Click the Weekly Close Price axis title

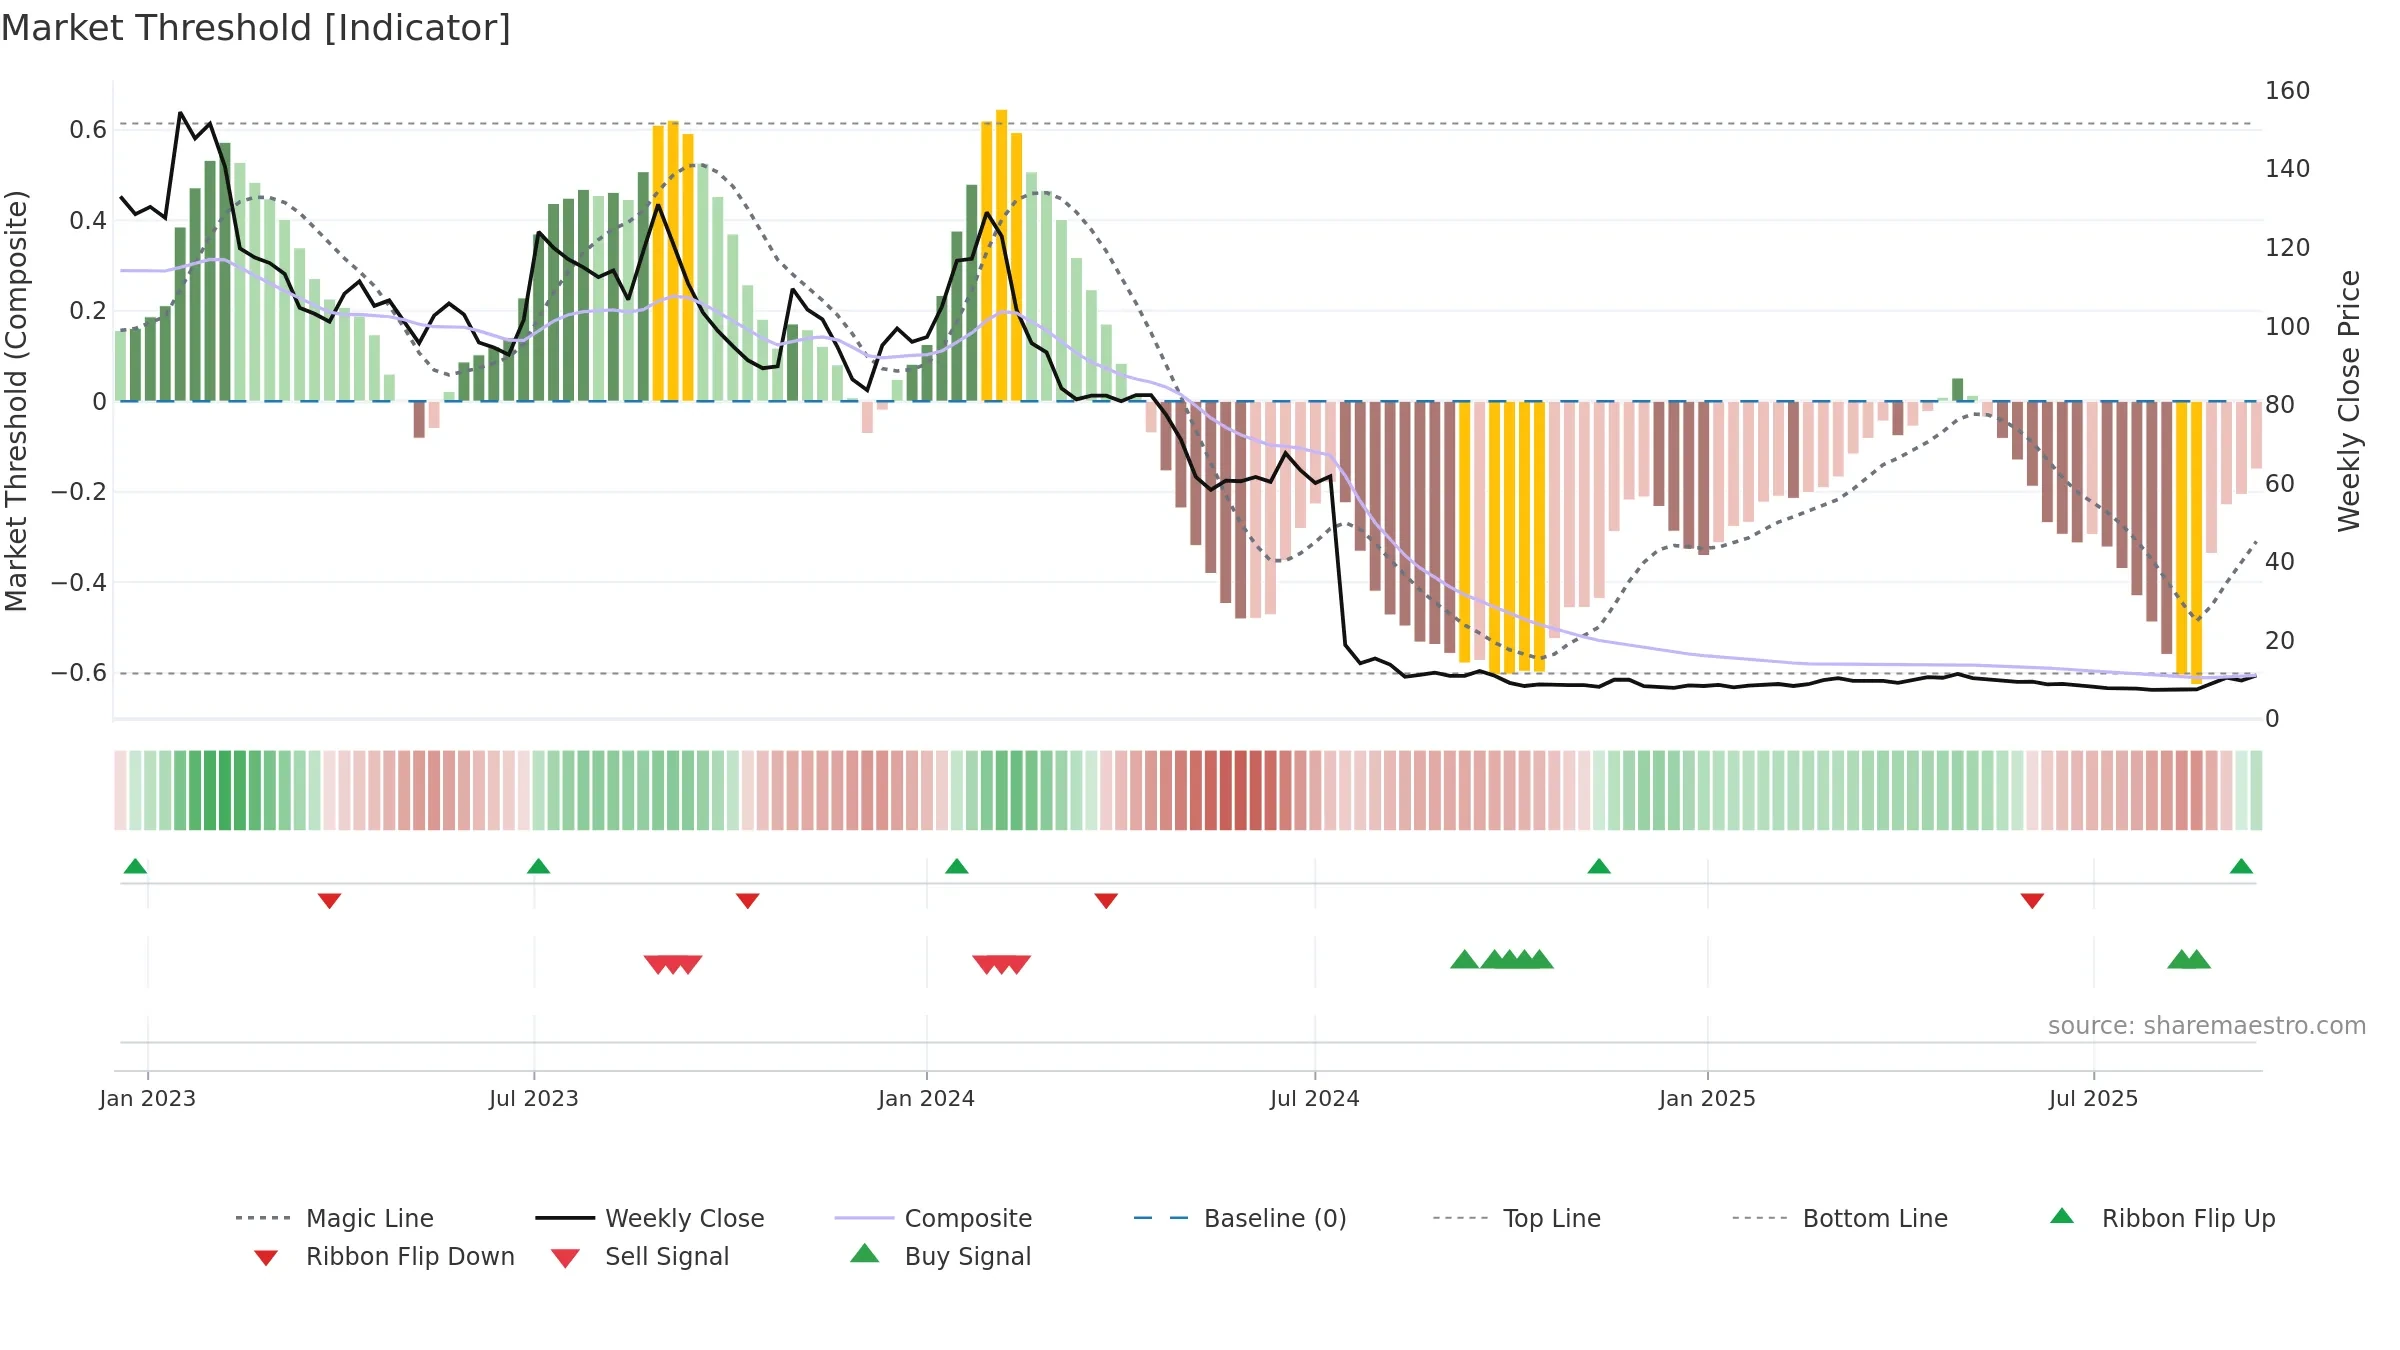(2349, 401)
